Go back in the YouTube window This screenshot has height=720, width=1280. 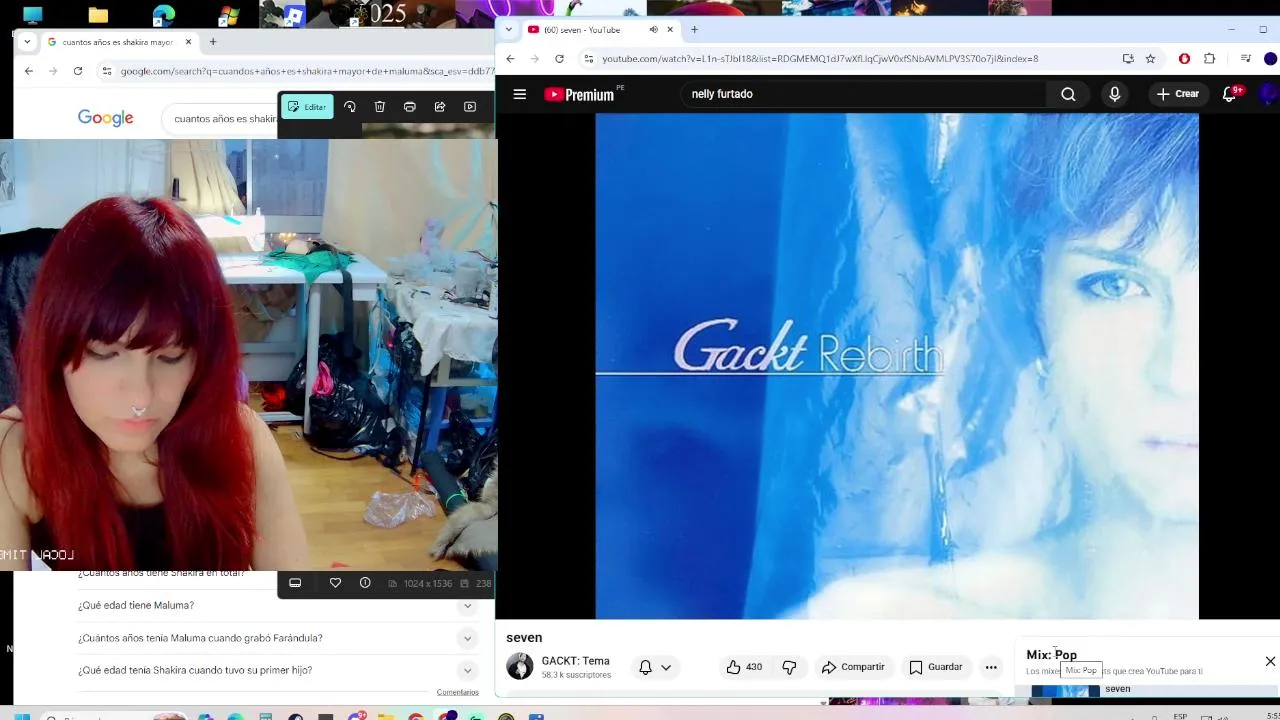point(510,59)
